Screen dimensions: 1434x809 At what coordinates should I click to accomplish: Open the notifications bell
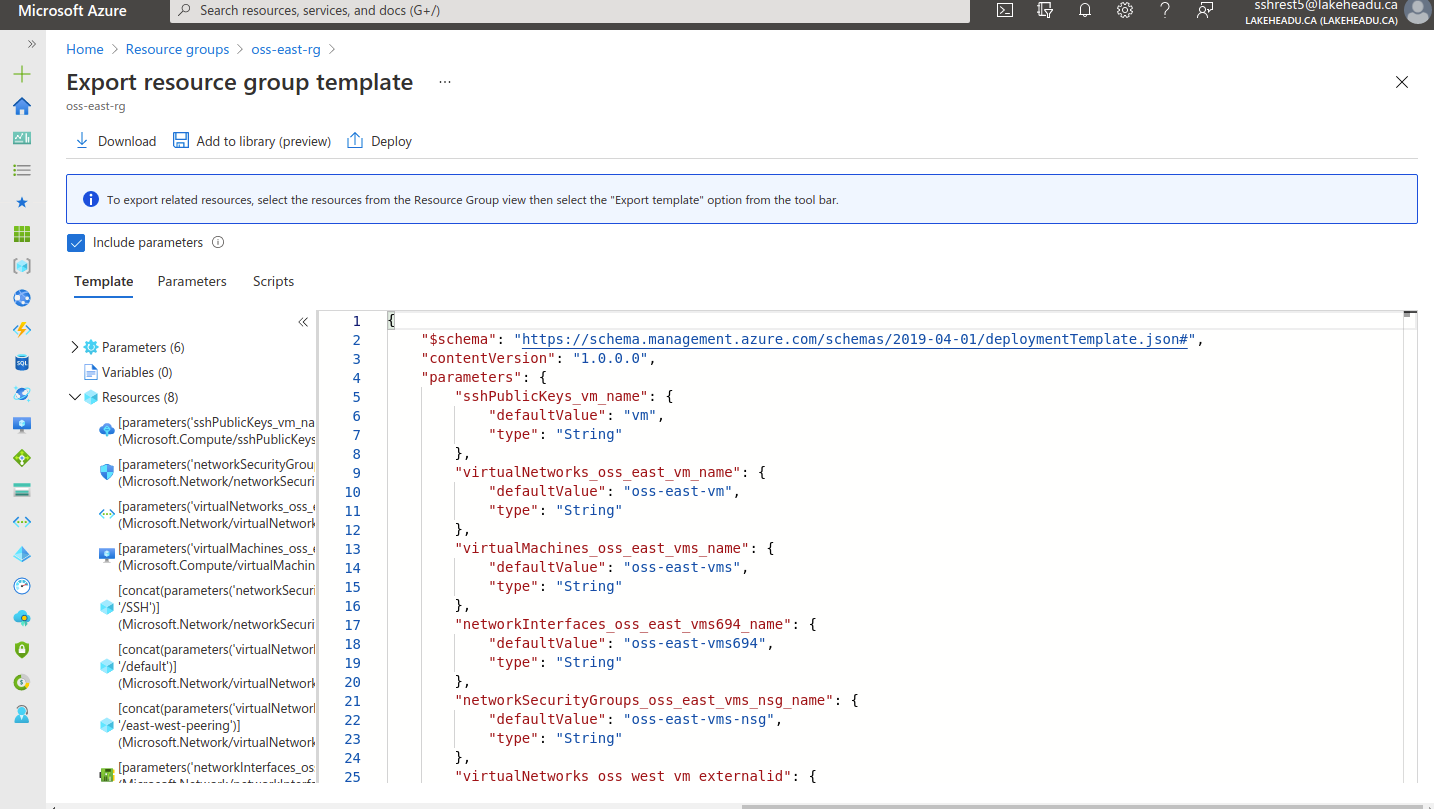pyautogui.click(x=1085, y=10)
